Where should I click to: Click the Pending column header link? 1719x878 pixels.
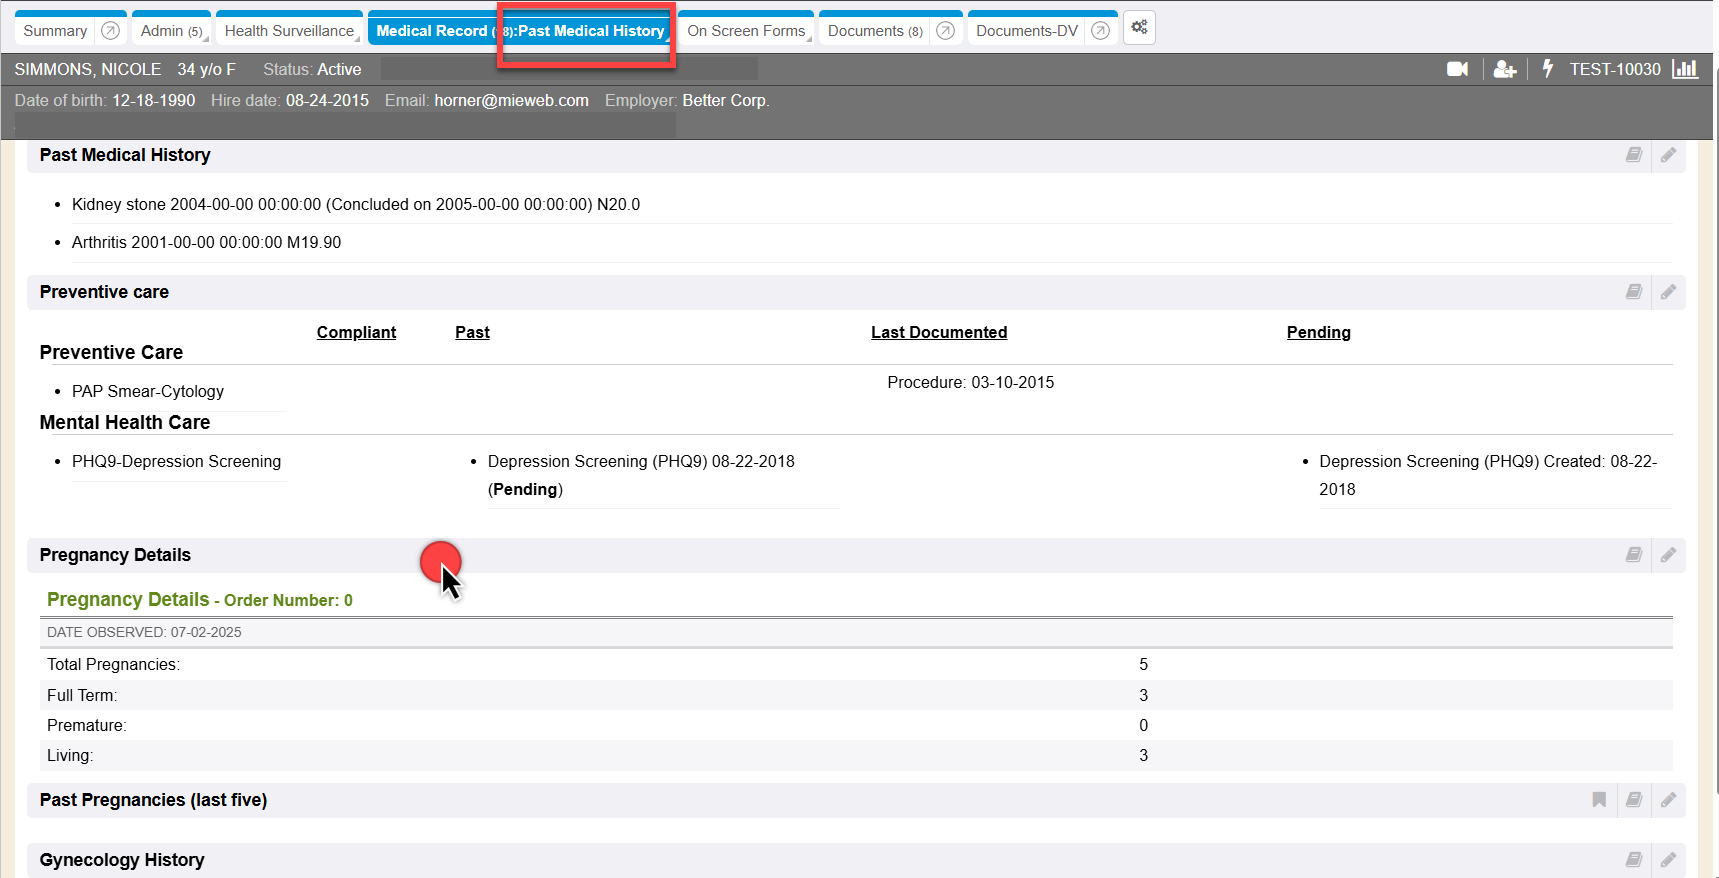[x=1318, y=332]
